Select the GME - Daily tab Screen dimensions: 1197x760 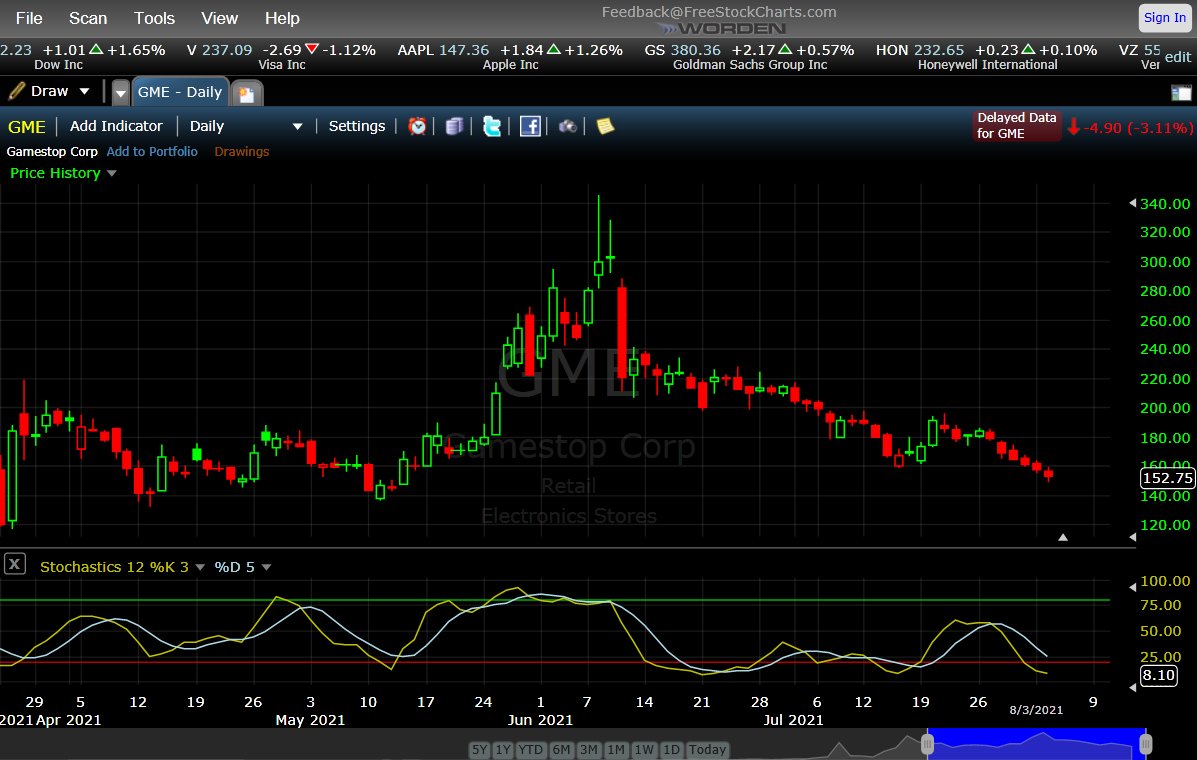pyautogui.click(x=180, y=92)
